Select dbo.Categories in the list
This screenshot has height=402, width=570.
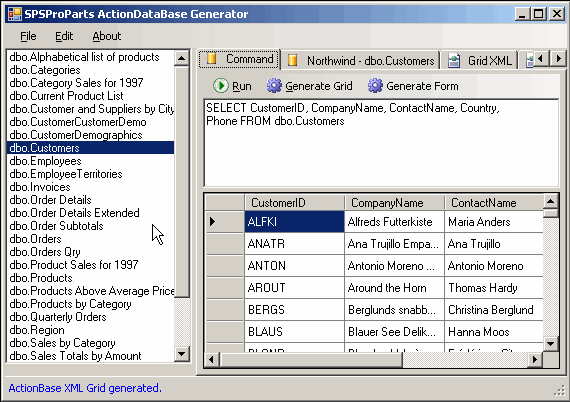click(90, 70)
